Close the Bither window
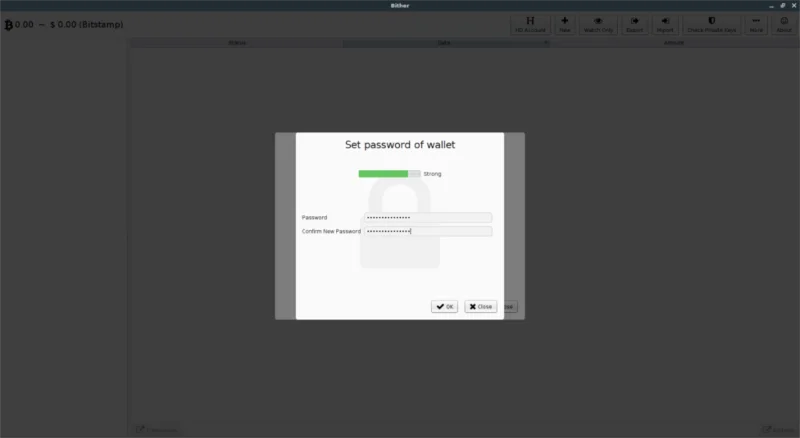This screenshot has width=800, height=438. [794, 6]
